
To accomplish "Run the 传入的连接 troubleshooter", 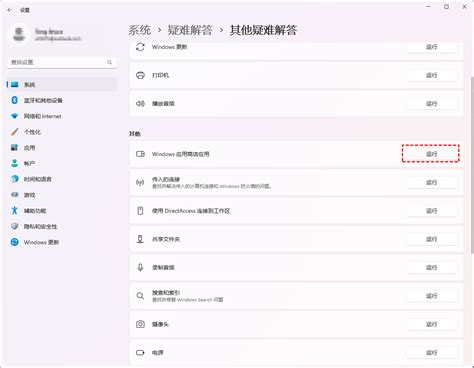I will [432, 182].
